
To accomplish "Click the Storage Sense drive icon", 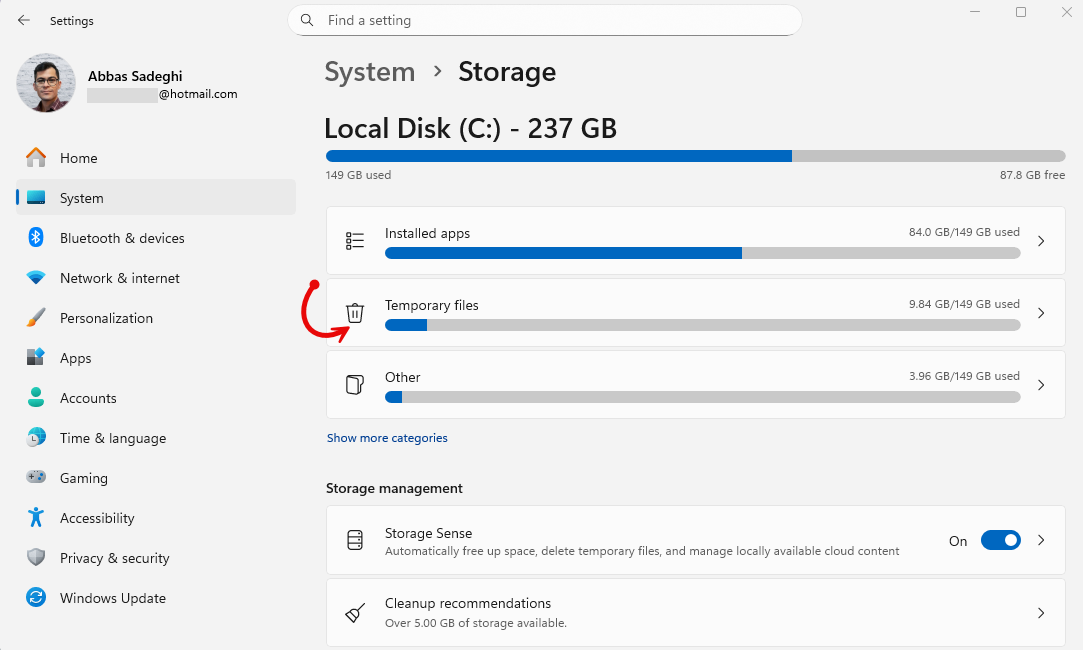I will [x=355, y=541].
